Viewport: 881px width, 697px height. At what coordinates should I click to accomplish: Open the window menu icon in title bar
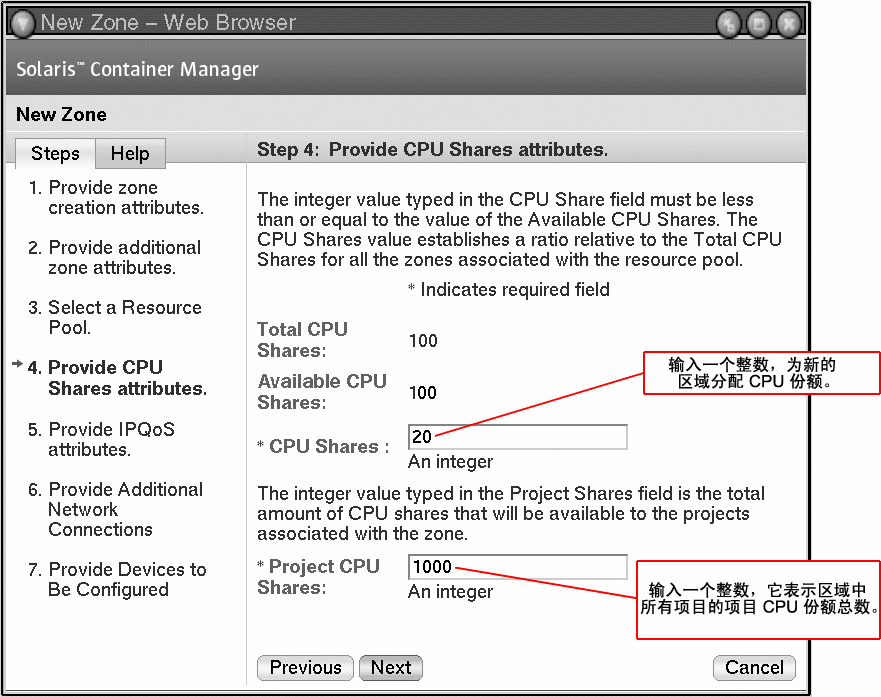pyautogui.click(x=23, y=24)
